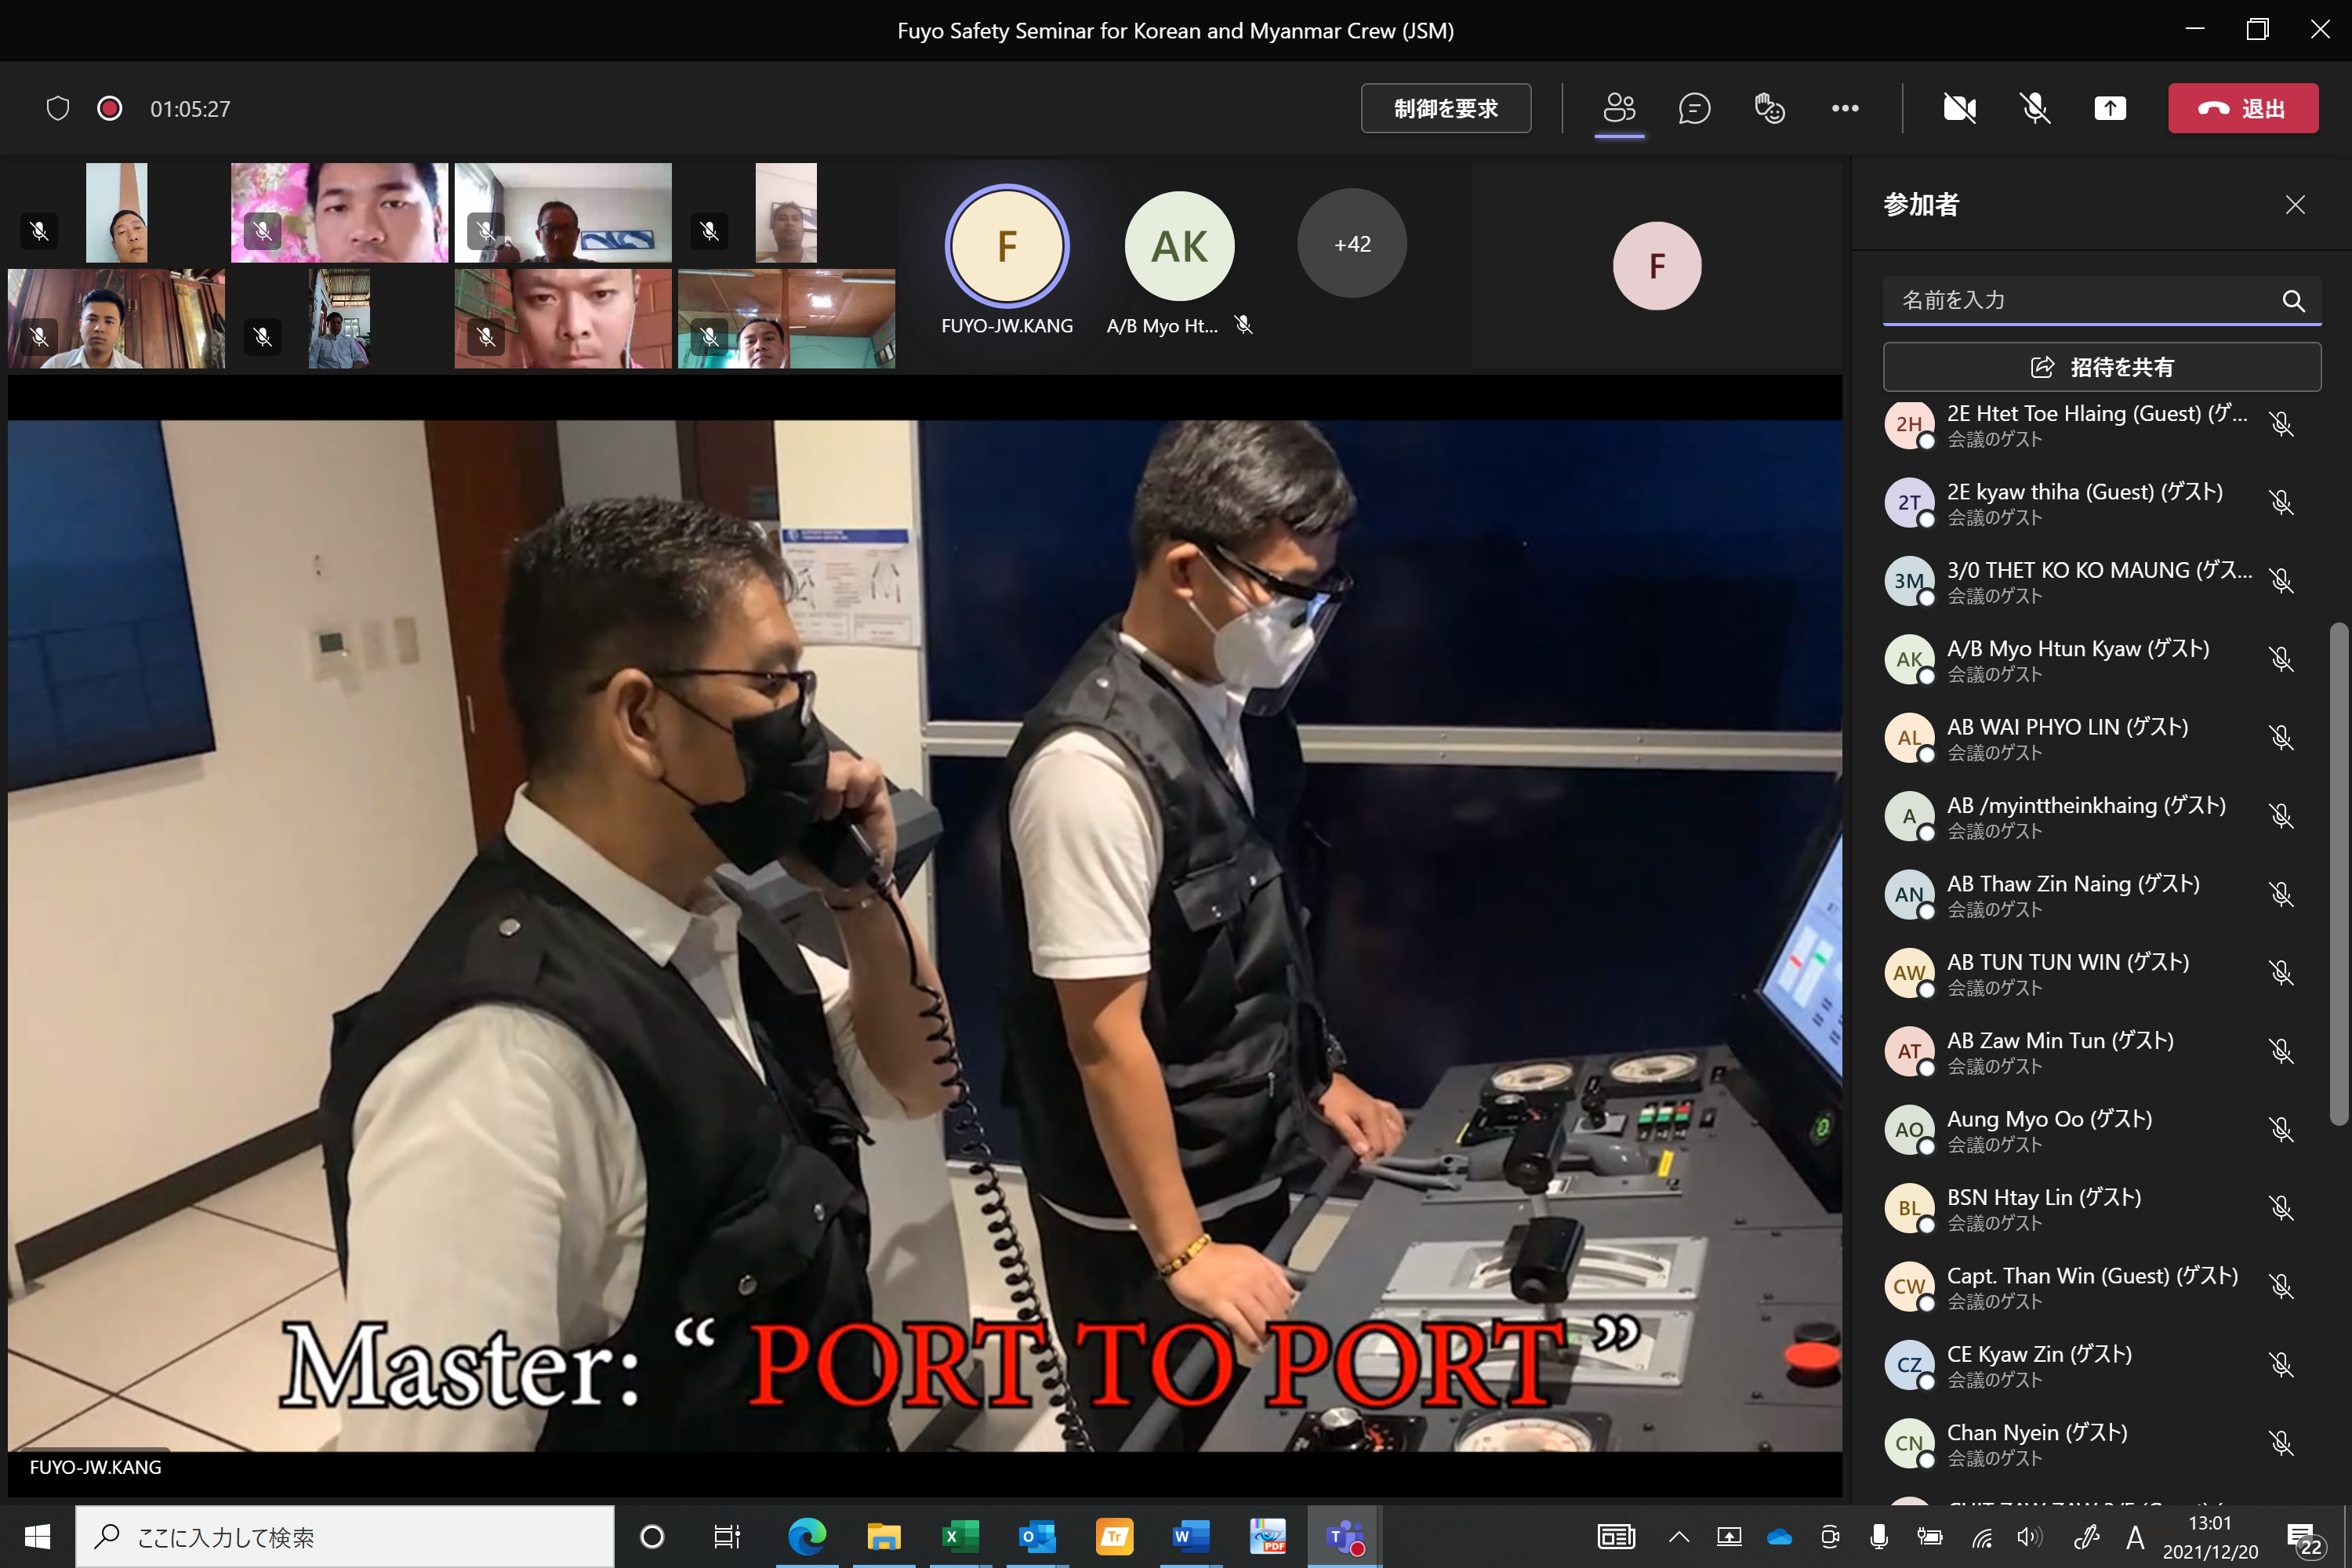Open Outlook from the taskbar
This screenshot has height=1568, width=2352.
pyautogui.click(x=1037, y=1537)
